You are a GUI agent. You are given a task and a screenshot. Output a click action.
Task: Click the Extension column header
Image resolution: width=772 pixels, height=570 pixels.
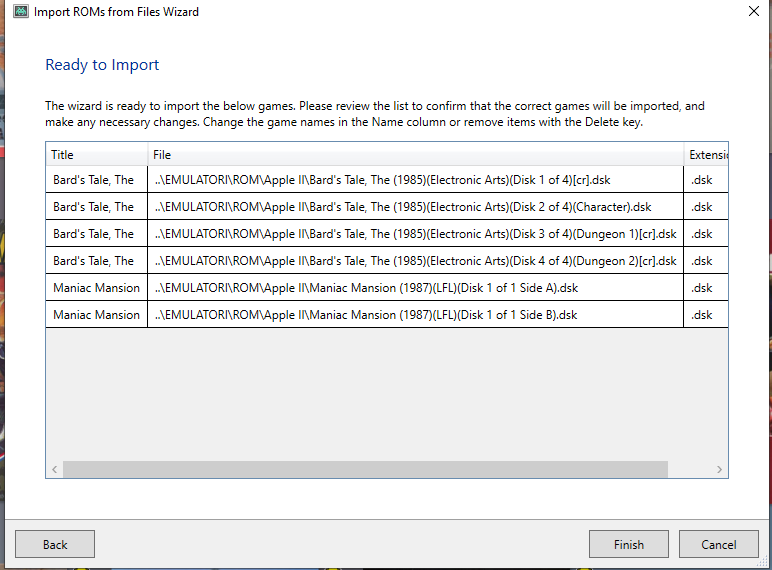(706, 155)
